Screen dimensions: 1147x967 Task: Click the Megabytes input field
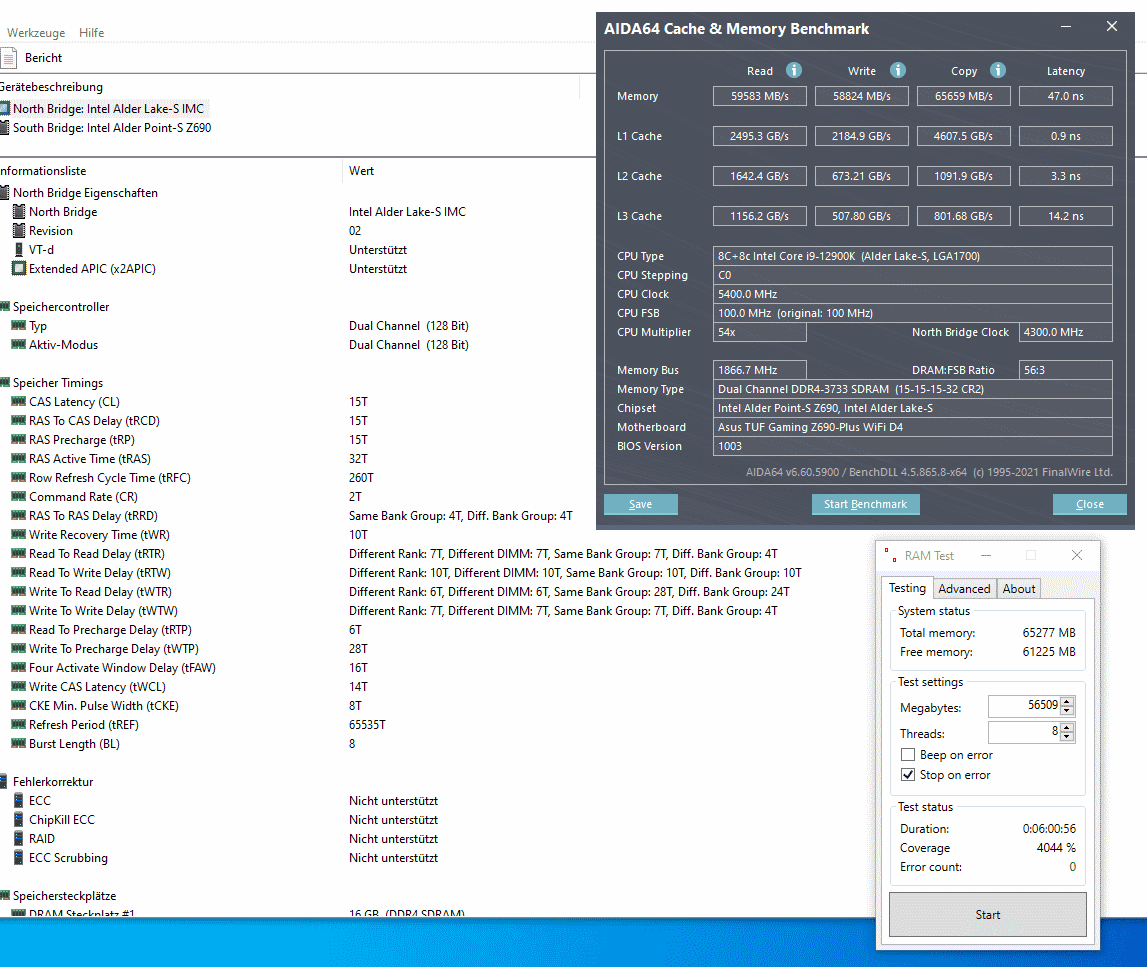point(1024,706)
